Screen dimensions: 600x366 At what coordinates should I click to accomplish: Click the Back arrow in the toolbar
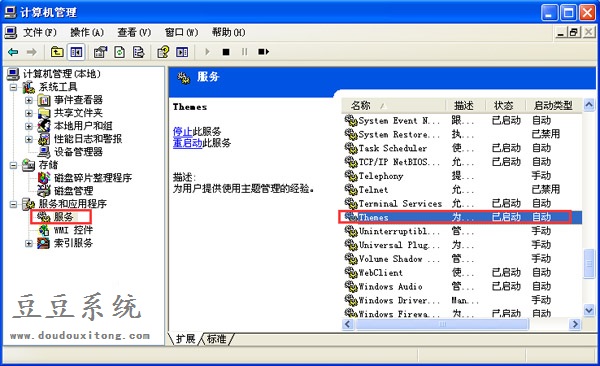(13, 52)
